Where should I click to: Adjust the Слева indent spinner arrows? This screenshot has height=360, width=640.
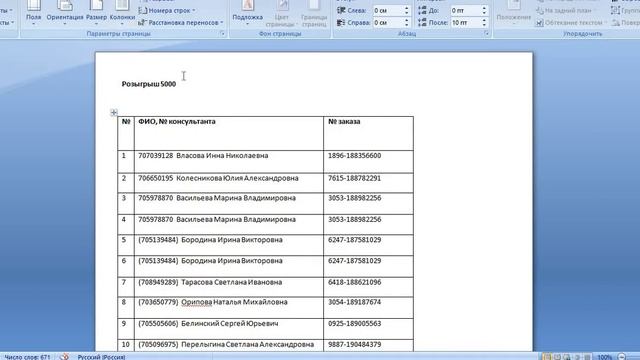coord(407,10)
